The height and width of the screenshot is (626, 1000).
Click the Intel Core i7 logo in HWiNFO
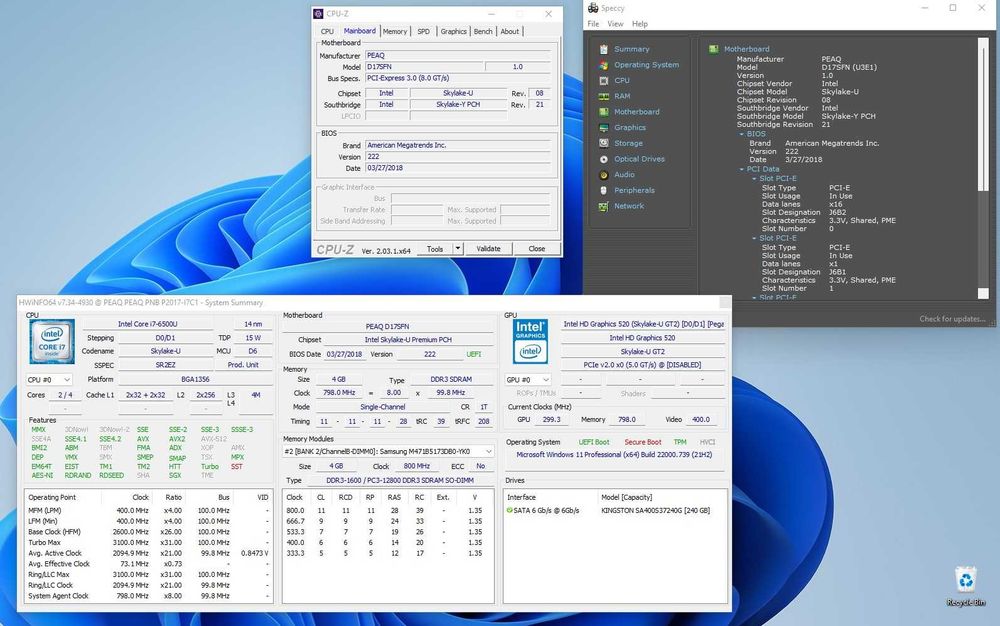(x=52, y=342)
